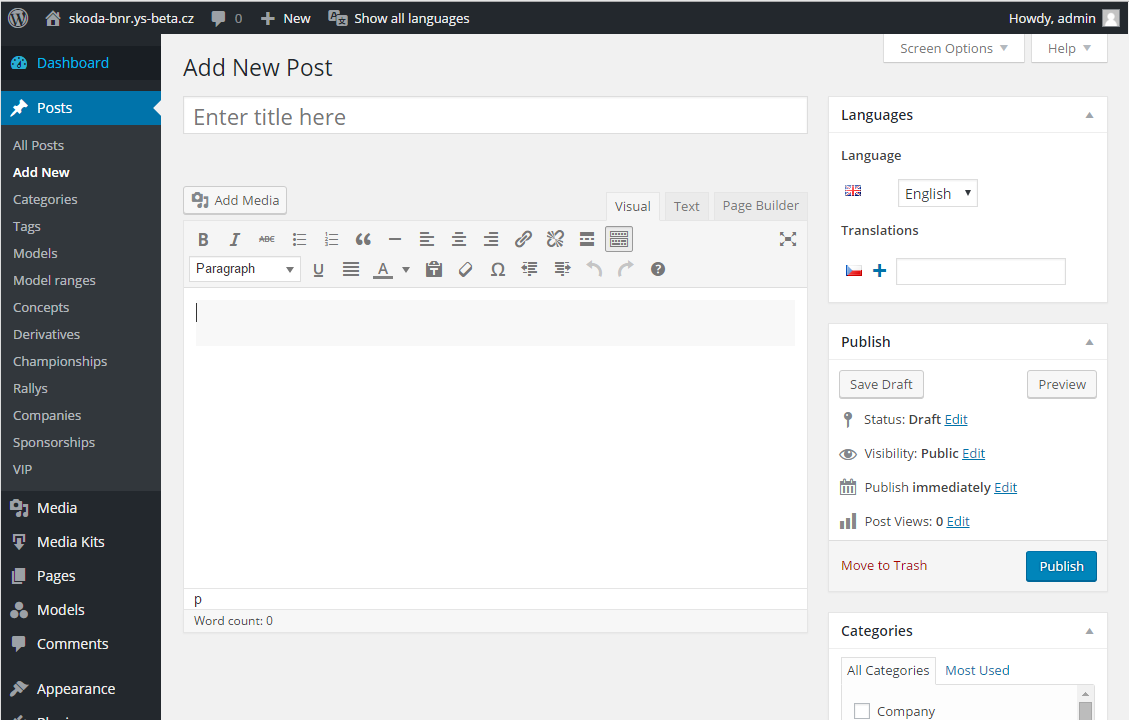Align text right
The height and width of the screenshot is (720, 1129).
(x=491, y=239)
